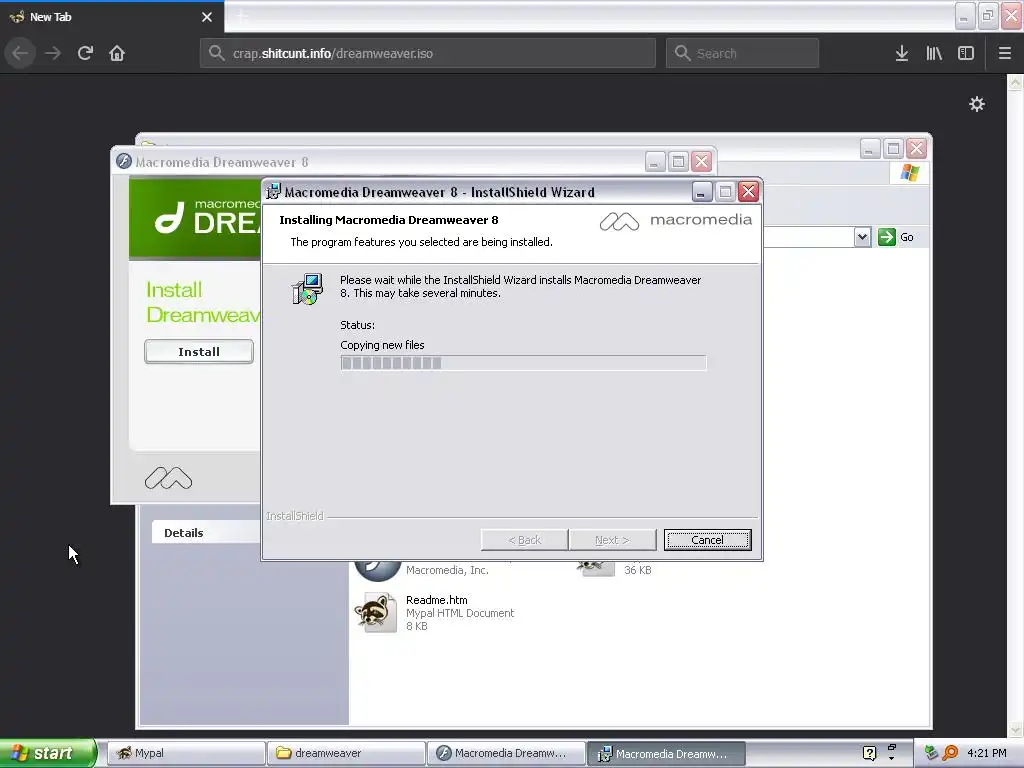Switch to Dreamweaver launcher taskbar button
The width and height of the screenshot is (1024, 768).
[506, 753]
